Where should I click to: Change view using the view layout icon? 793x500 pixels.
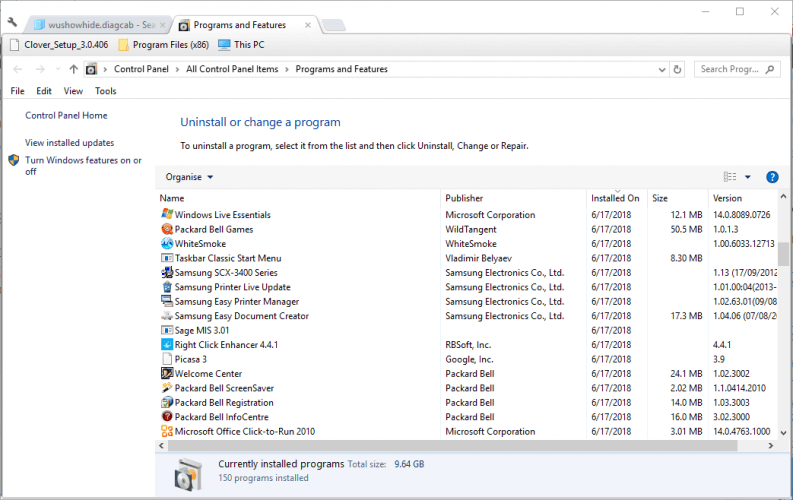[730, 177]
